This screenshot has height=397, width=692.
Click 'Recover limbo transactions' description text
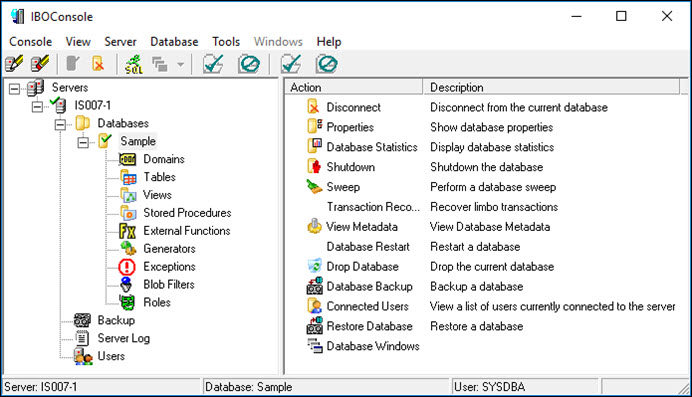coord(494,207)
